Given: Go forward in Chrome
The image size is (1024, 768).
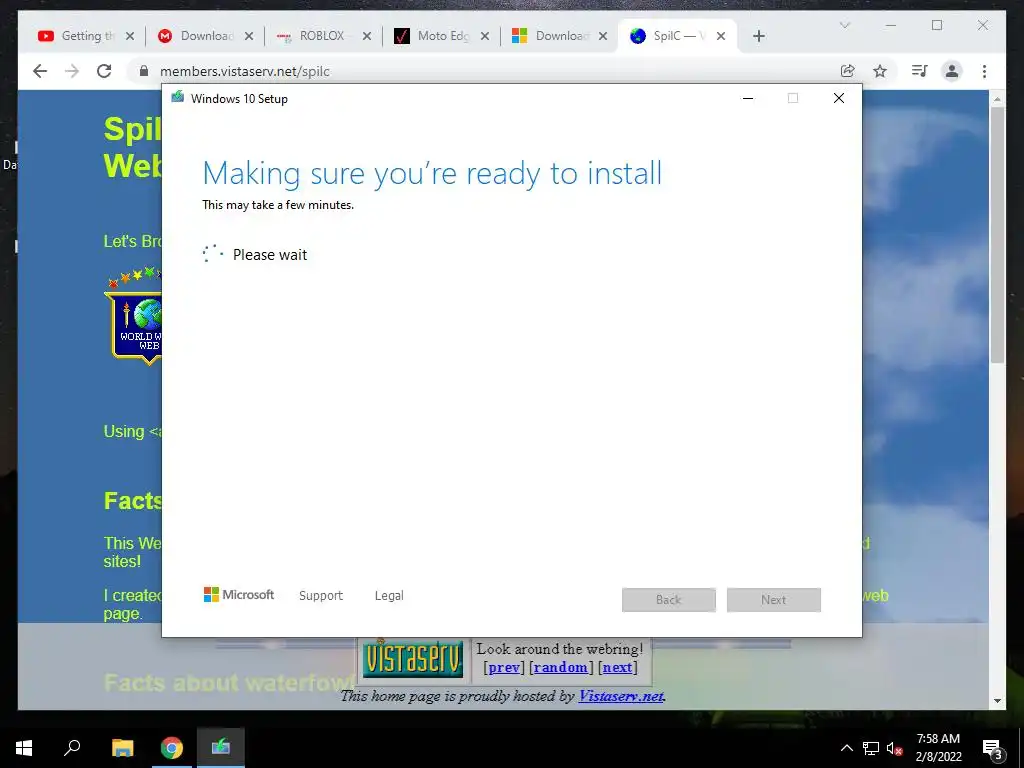Looking at the screenshot, I should pos(72,71).
